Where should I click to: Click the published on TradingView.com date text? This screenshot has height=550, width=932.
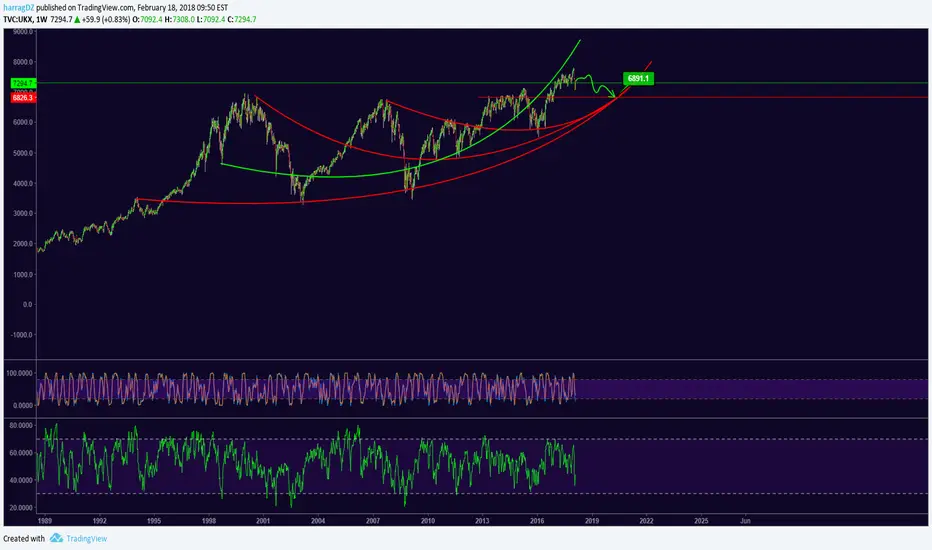click(132, 8)
